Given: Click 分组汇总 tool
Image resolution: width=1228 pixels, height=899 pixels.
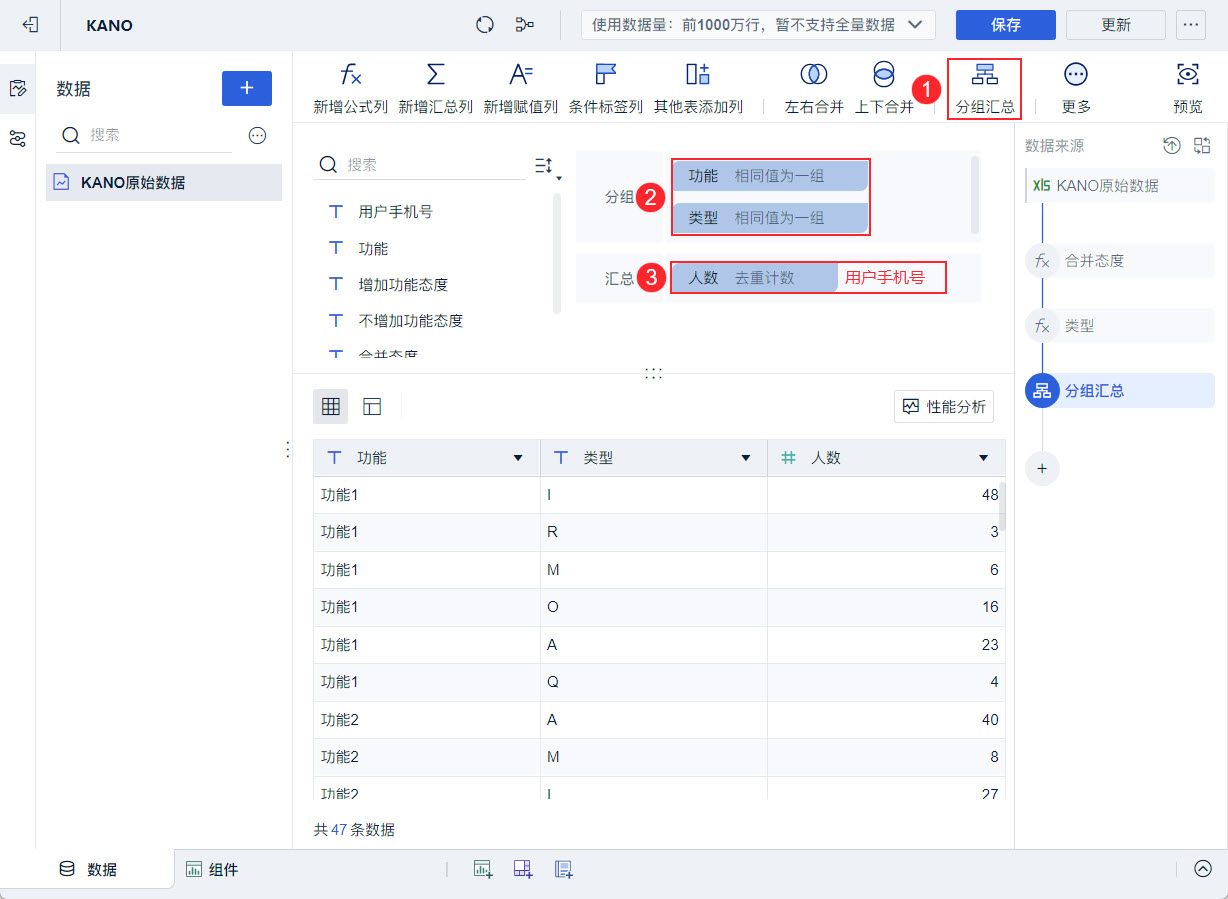Looking at the screenshot, I should coord(985,88).
